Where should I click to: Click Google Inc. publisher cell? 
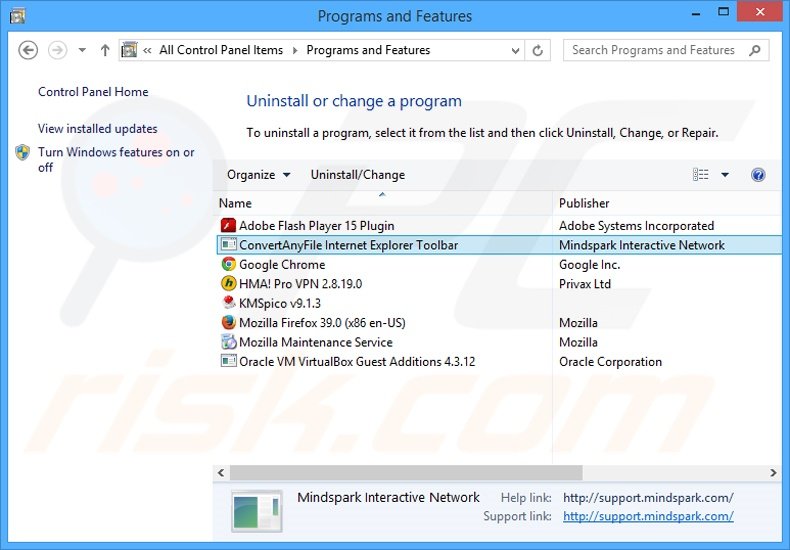pos(589,264)
